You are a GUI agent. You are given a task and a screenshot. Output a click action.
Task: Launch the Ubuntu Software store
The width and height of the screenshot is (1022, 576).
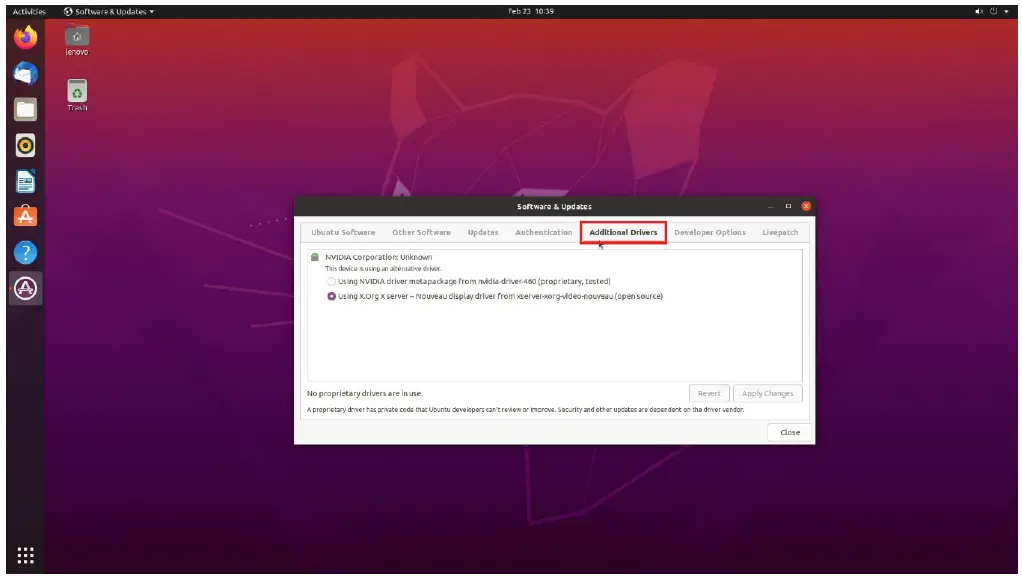point(25,217)
